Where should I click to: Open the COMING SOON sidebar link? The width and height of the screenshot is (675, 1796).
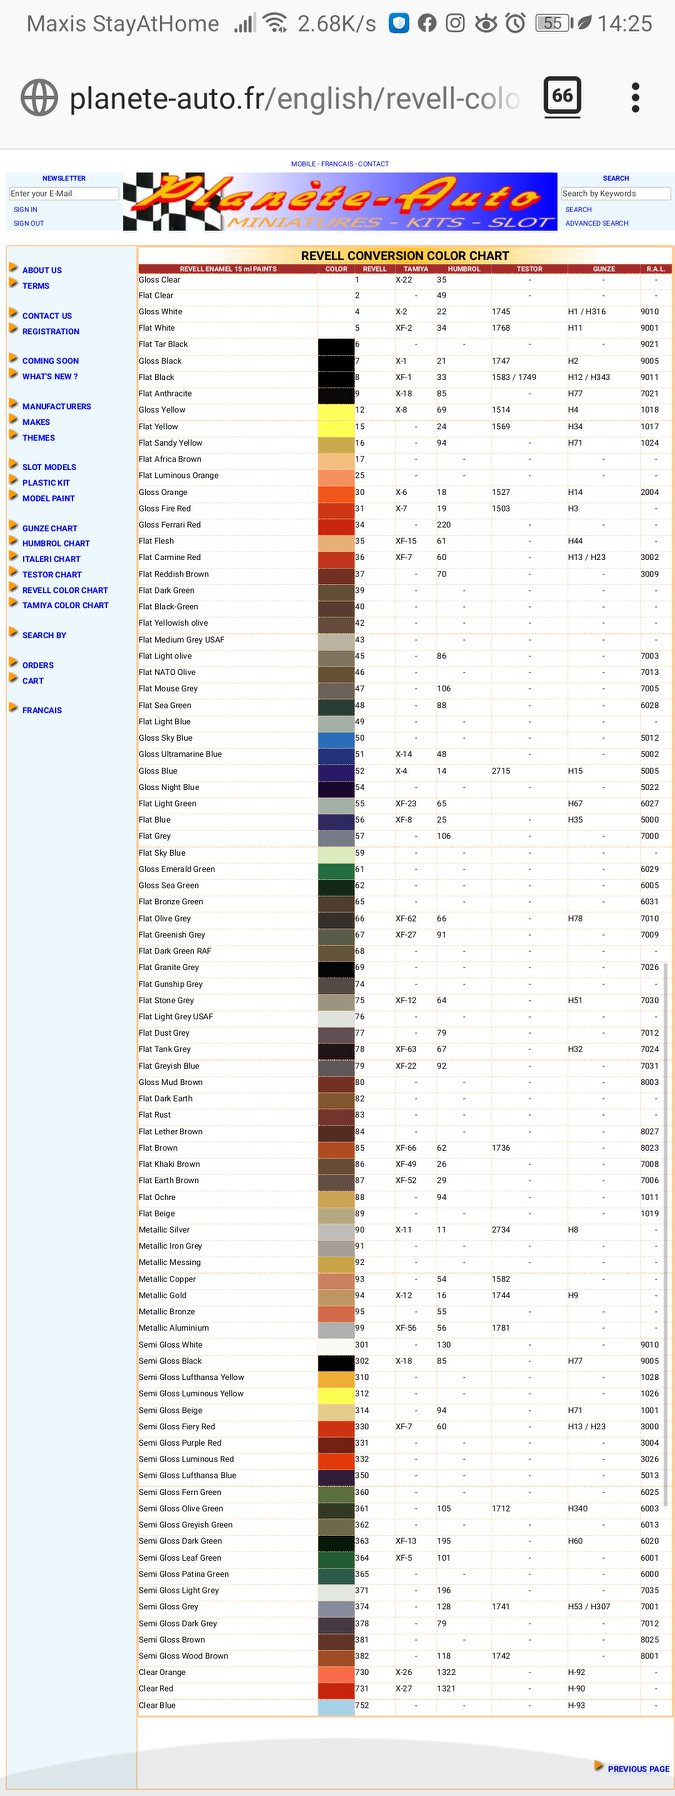point(51,361)
